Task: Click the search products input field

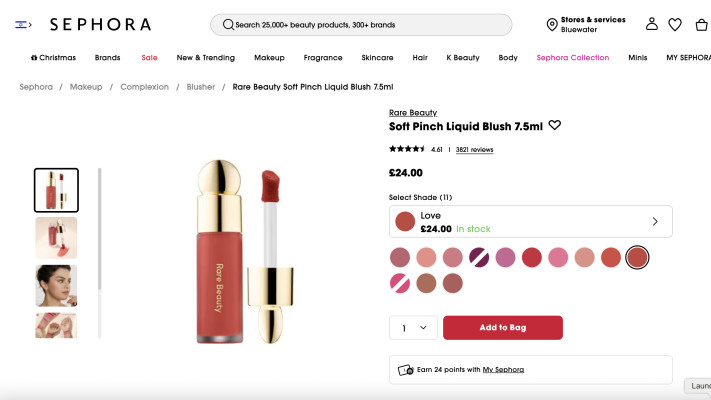Action: (370, 24)
